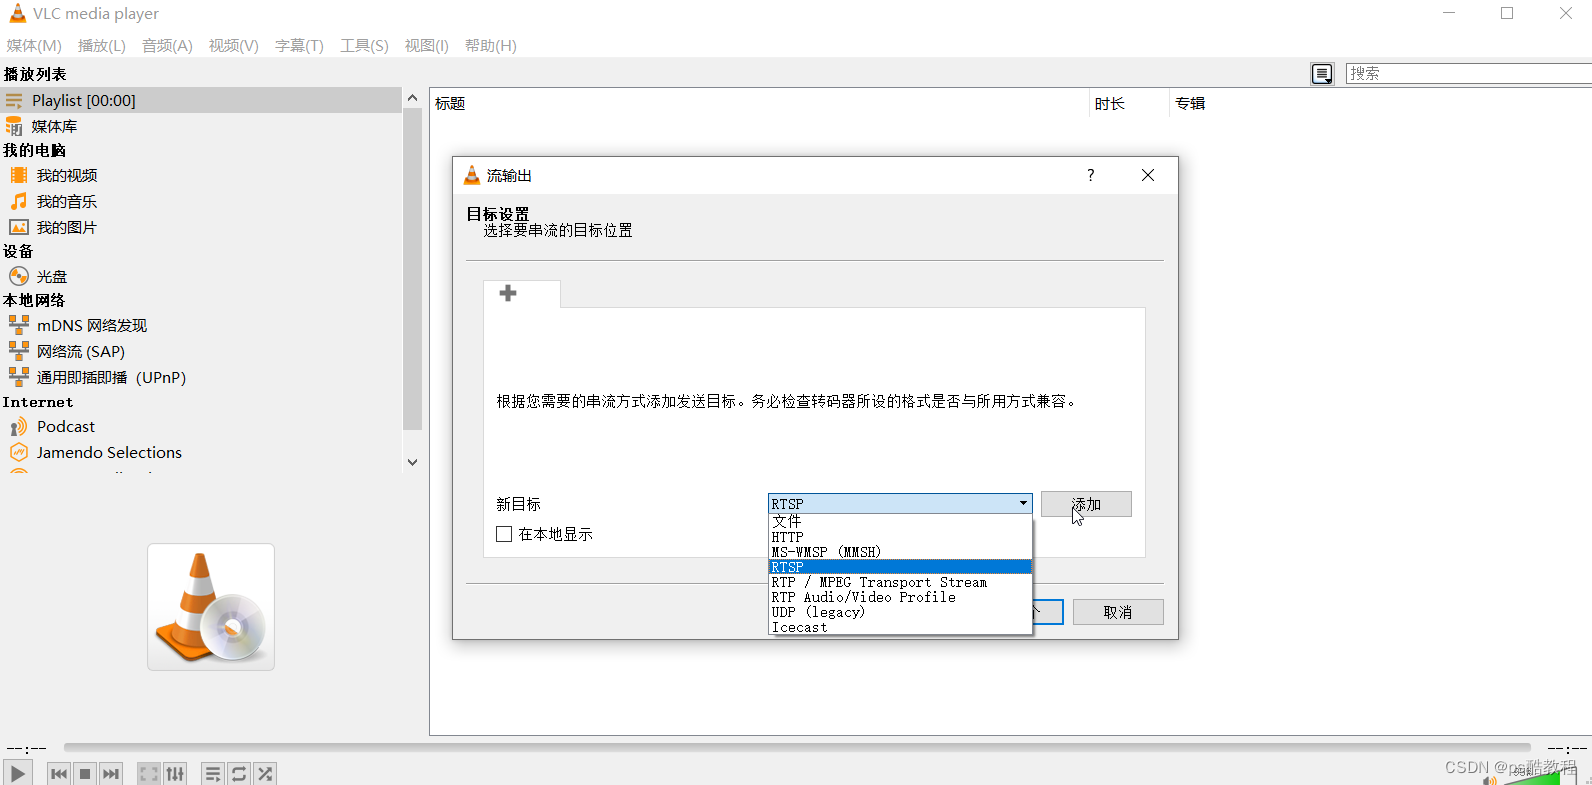Click 取消 to cancel stream output

(x=1118, y=612)
